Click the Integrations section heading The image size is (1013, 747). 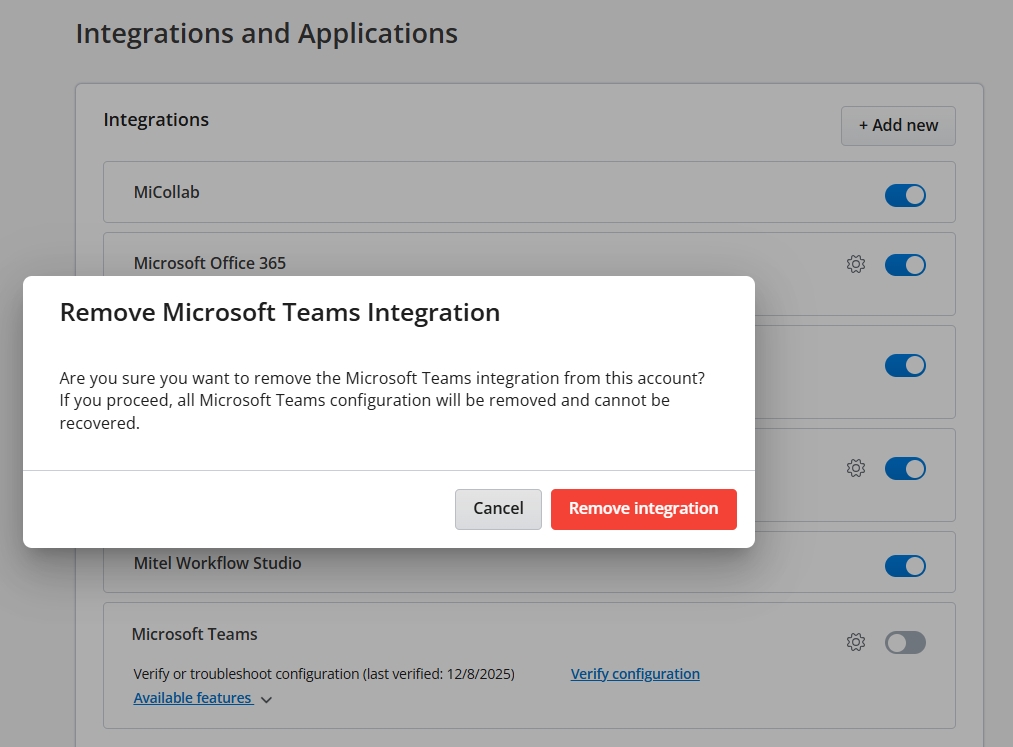pyautogui.click(x=156, y=120)
